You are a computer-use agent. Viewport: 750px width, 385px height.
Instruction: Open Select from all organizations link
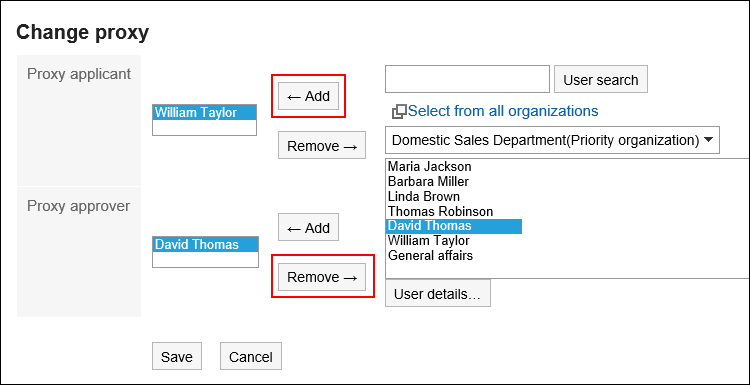pyautogui.click(x=503, y=111)
